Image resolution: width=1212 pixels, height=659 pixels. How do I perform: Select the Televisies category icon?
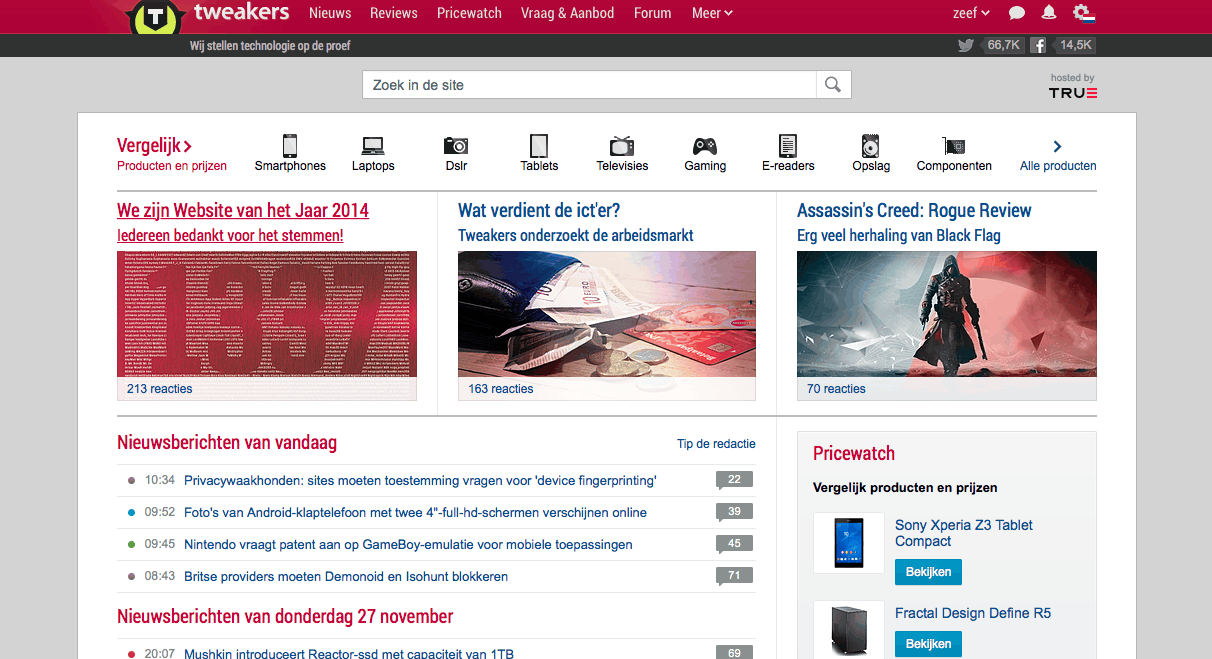(x=622, y=145)
